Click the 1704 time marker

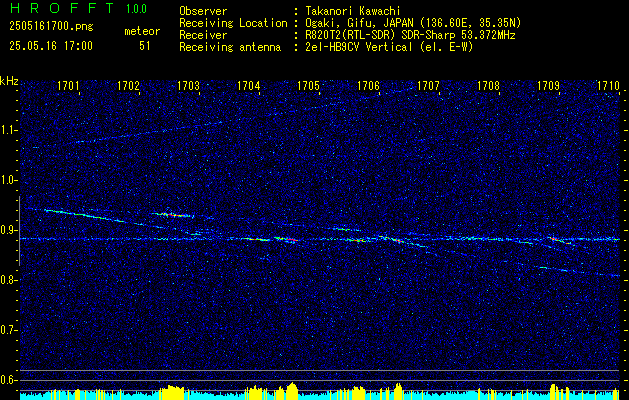(x=249, y=85)
